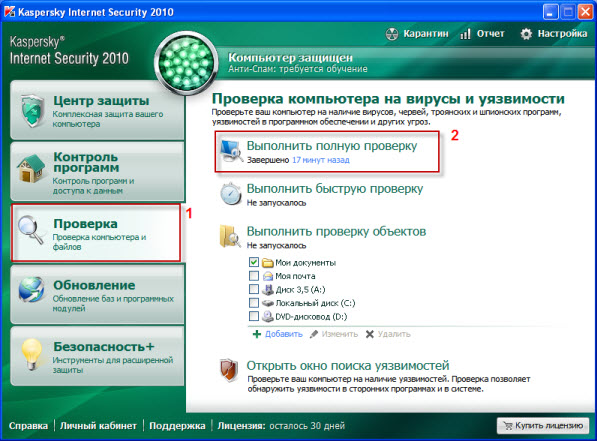Click the green protection status indicator
Screen dimensions: 597x441
click(186, 63)
